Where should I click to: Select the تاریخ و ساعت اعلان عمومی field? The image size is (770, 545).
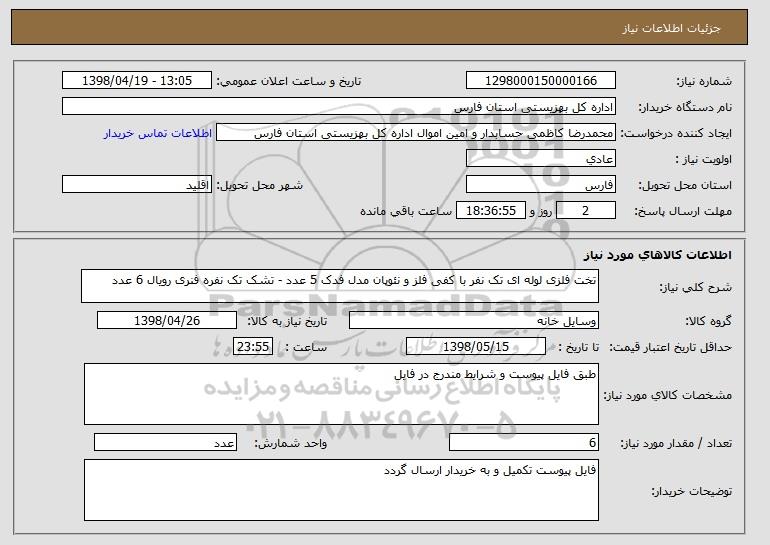pos(137,81)
